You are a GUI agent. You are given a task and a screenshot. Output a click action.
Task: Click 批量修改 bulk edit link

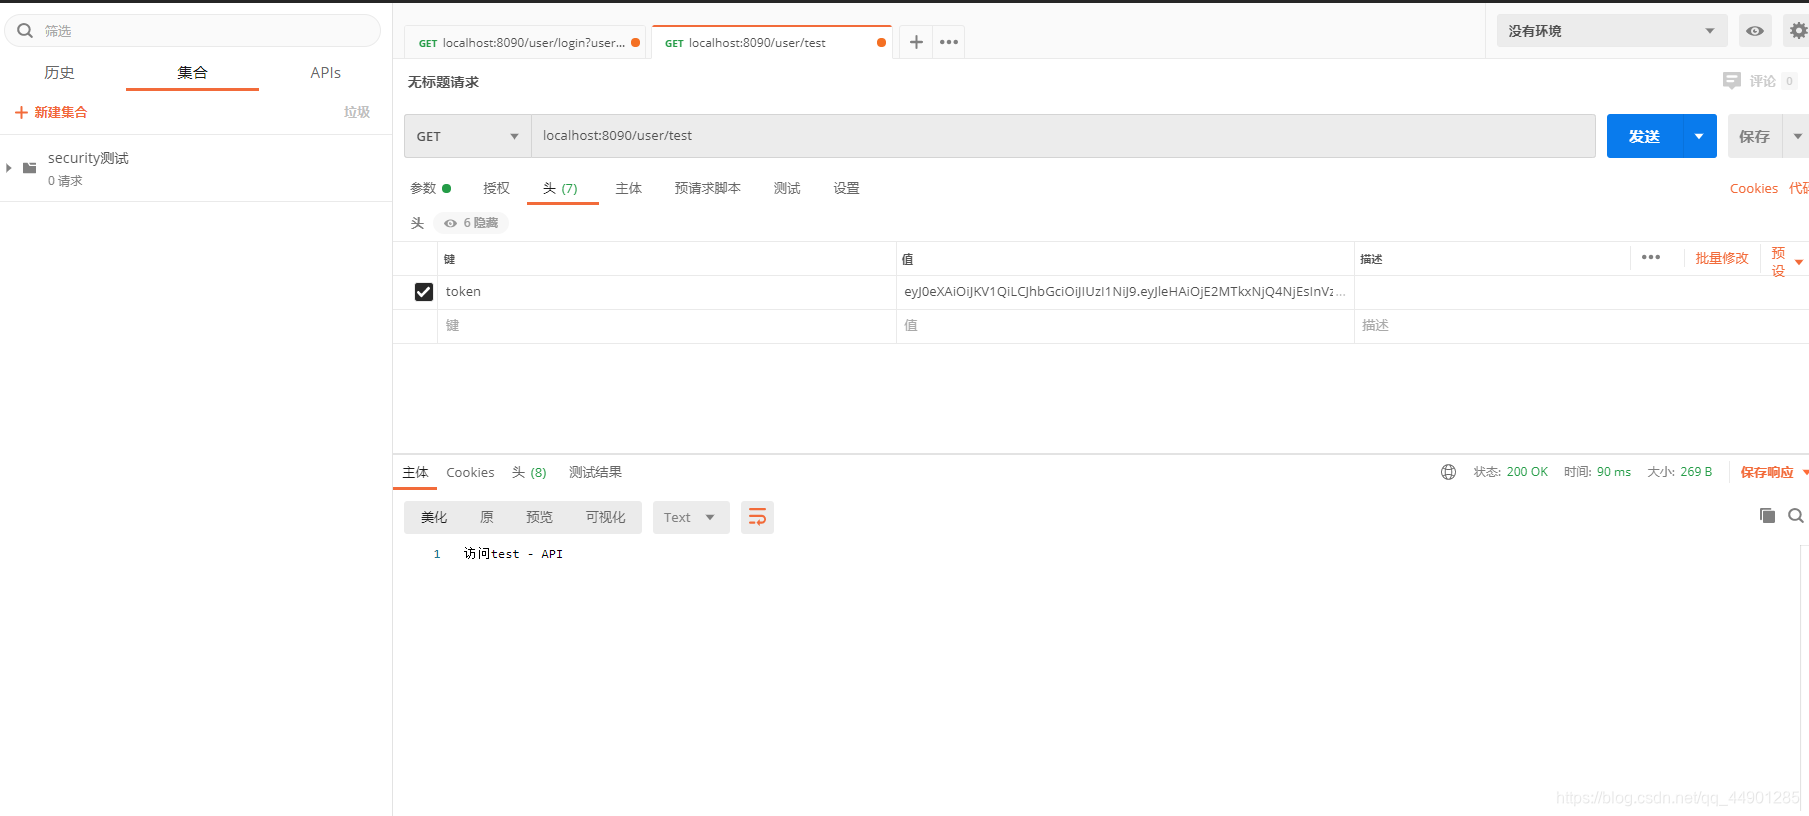1722,258
